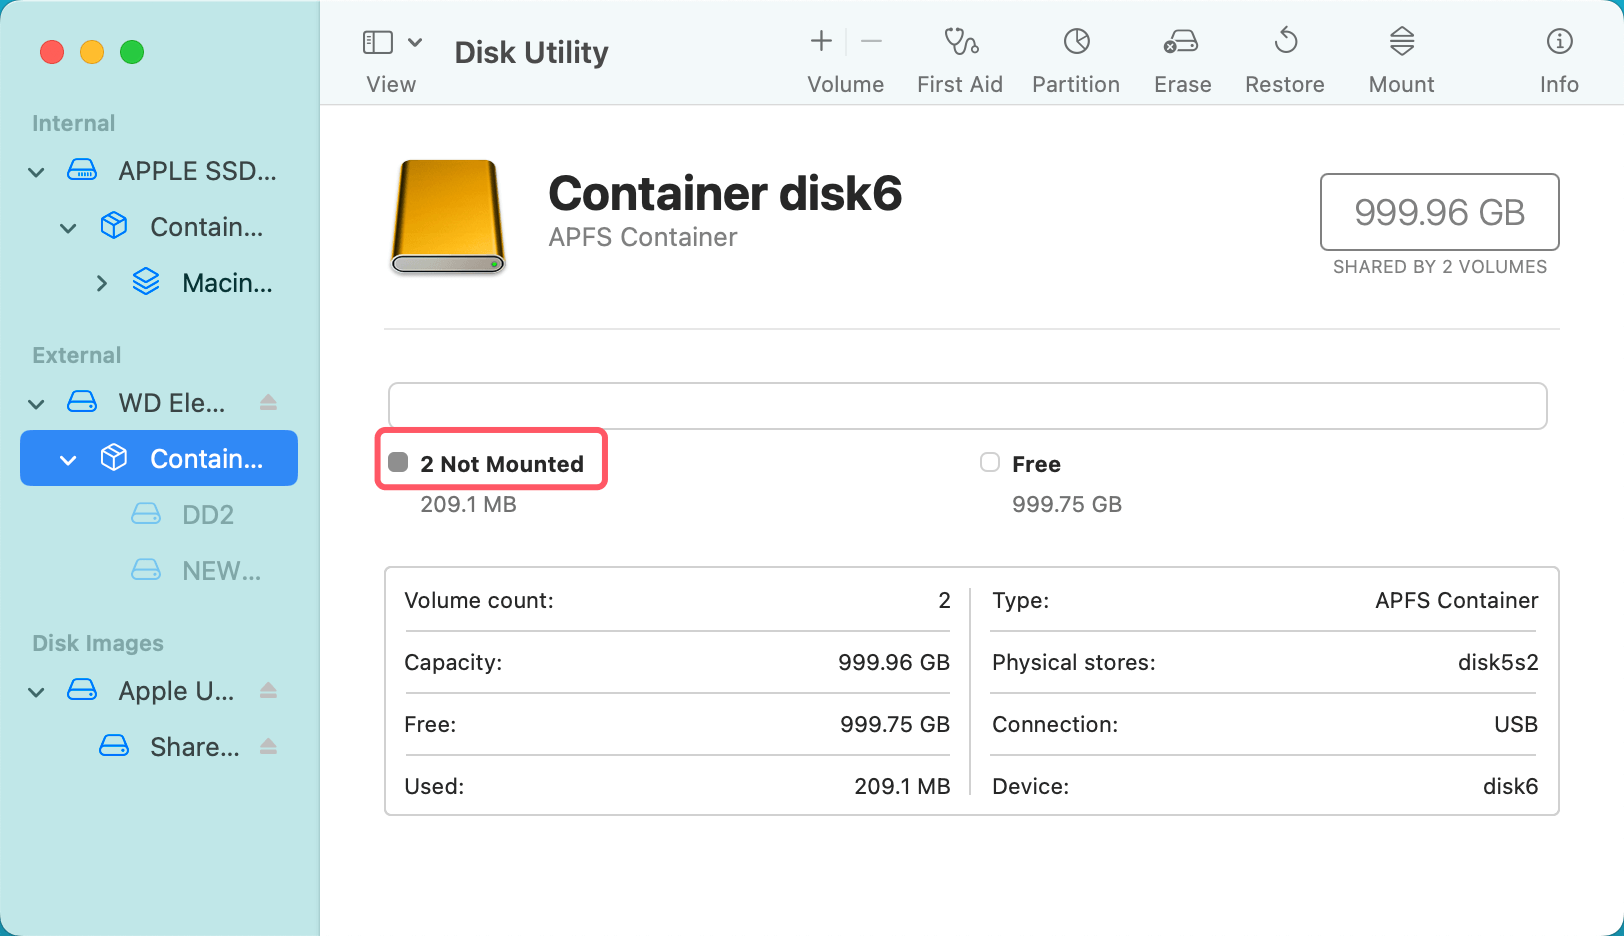
Task: Select the NEW volume under the container
Action: [220, 570]
